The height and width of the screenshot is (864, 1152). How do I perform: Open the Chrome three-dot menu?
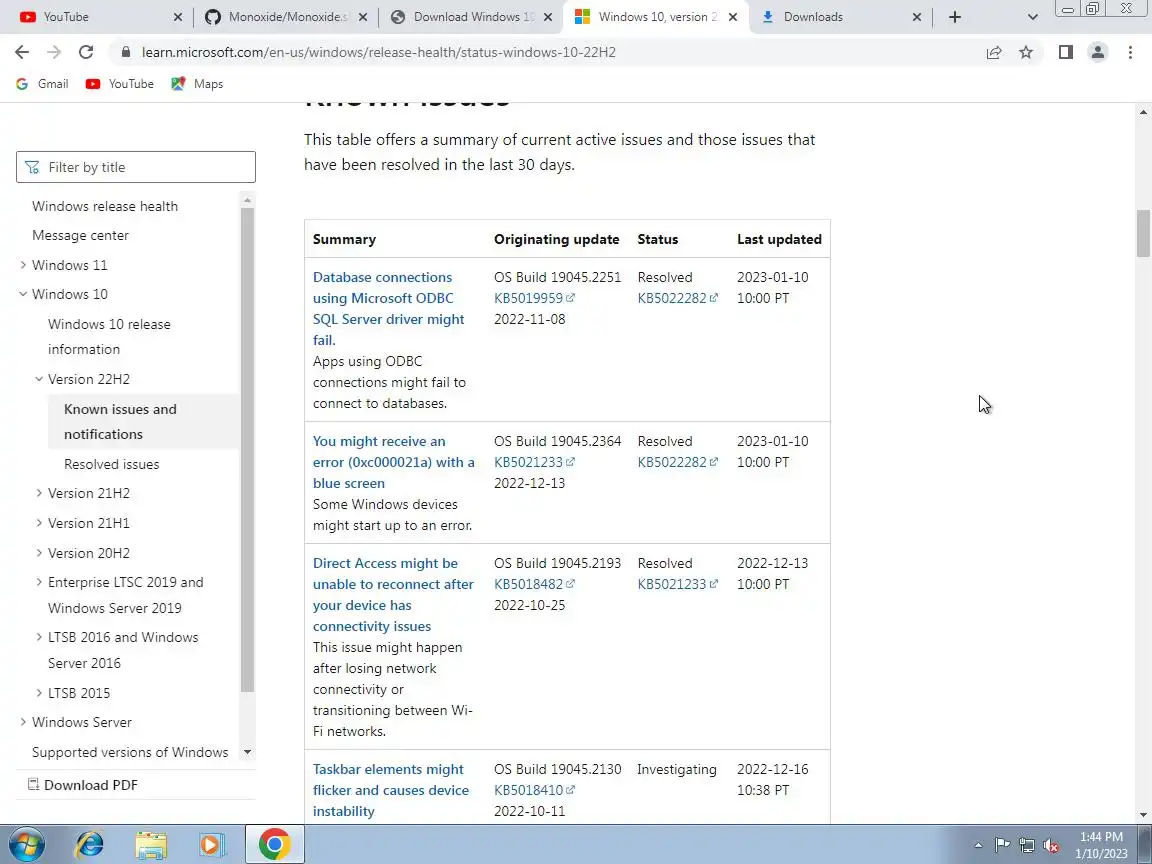(x=1130, y=52)
